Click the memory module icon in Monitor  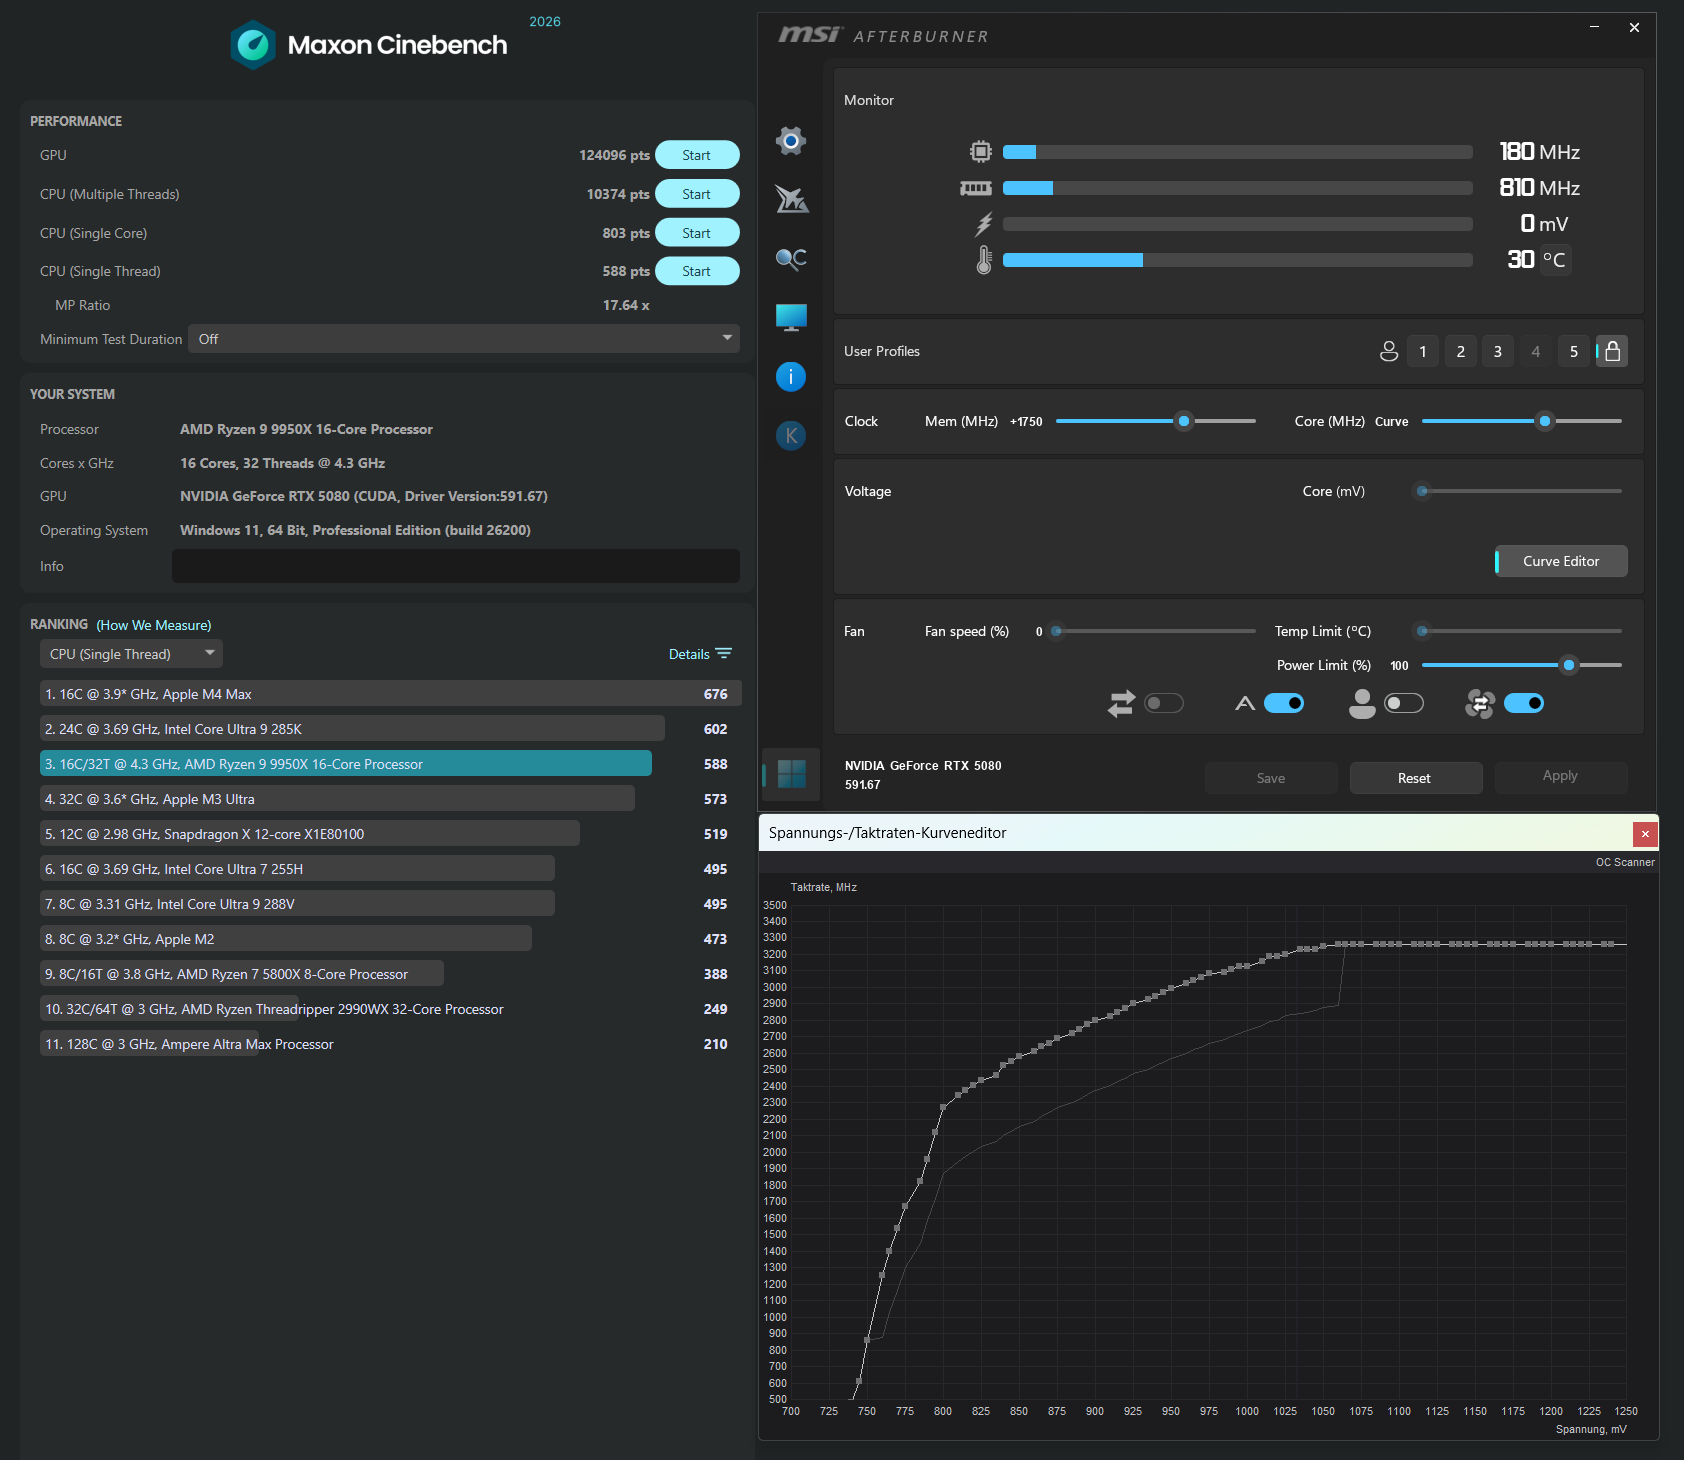coord(976,188)
